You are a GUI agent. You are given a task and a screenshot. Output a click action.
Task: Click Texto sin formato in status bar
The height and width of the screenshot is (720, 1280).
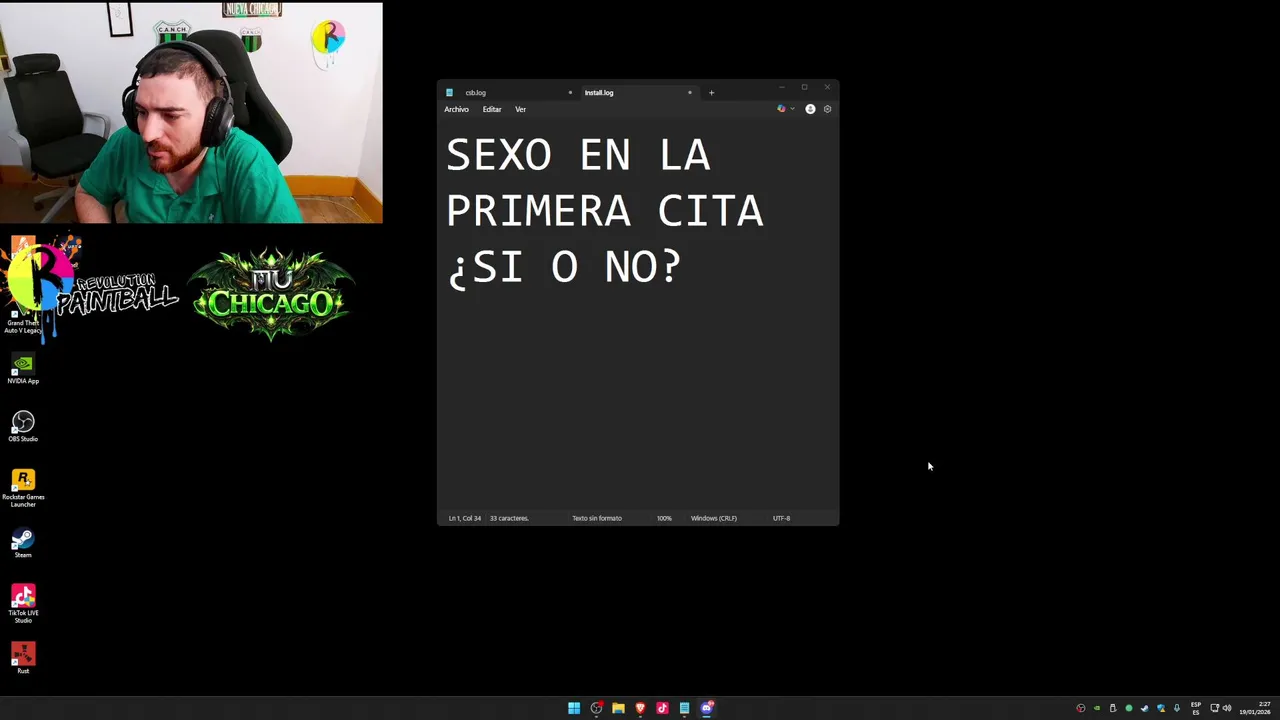coord(597,518)
